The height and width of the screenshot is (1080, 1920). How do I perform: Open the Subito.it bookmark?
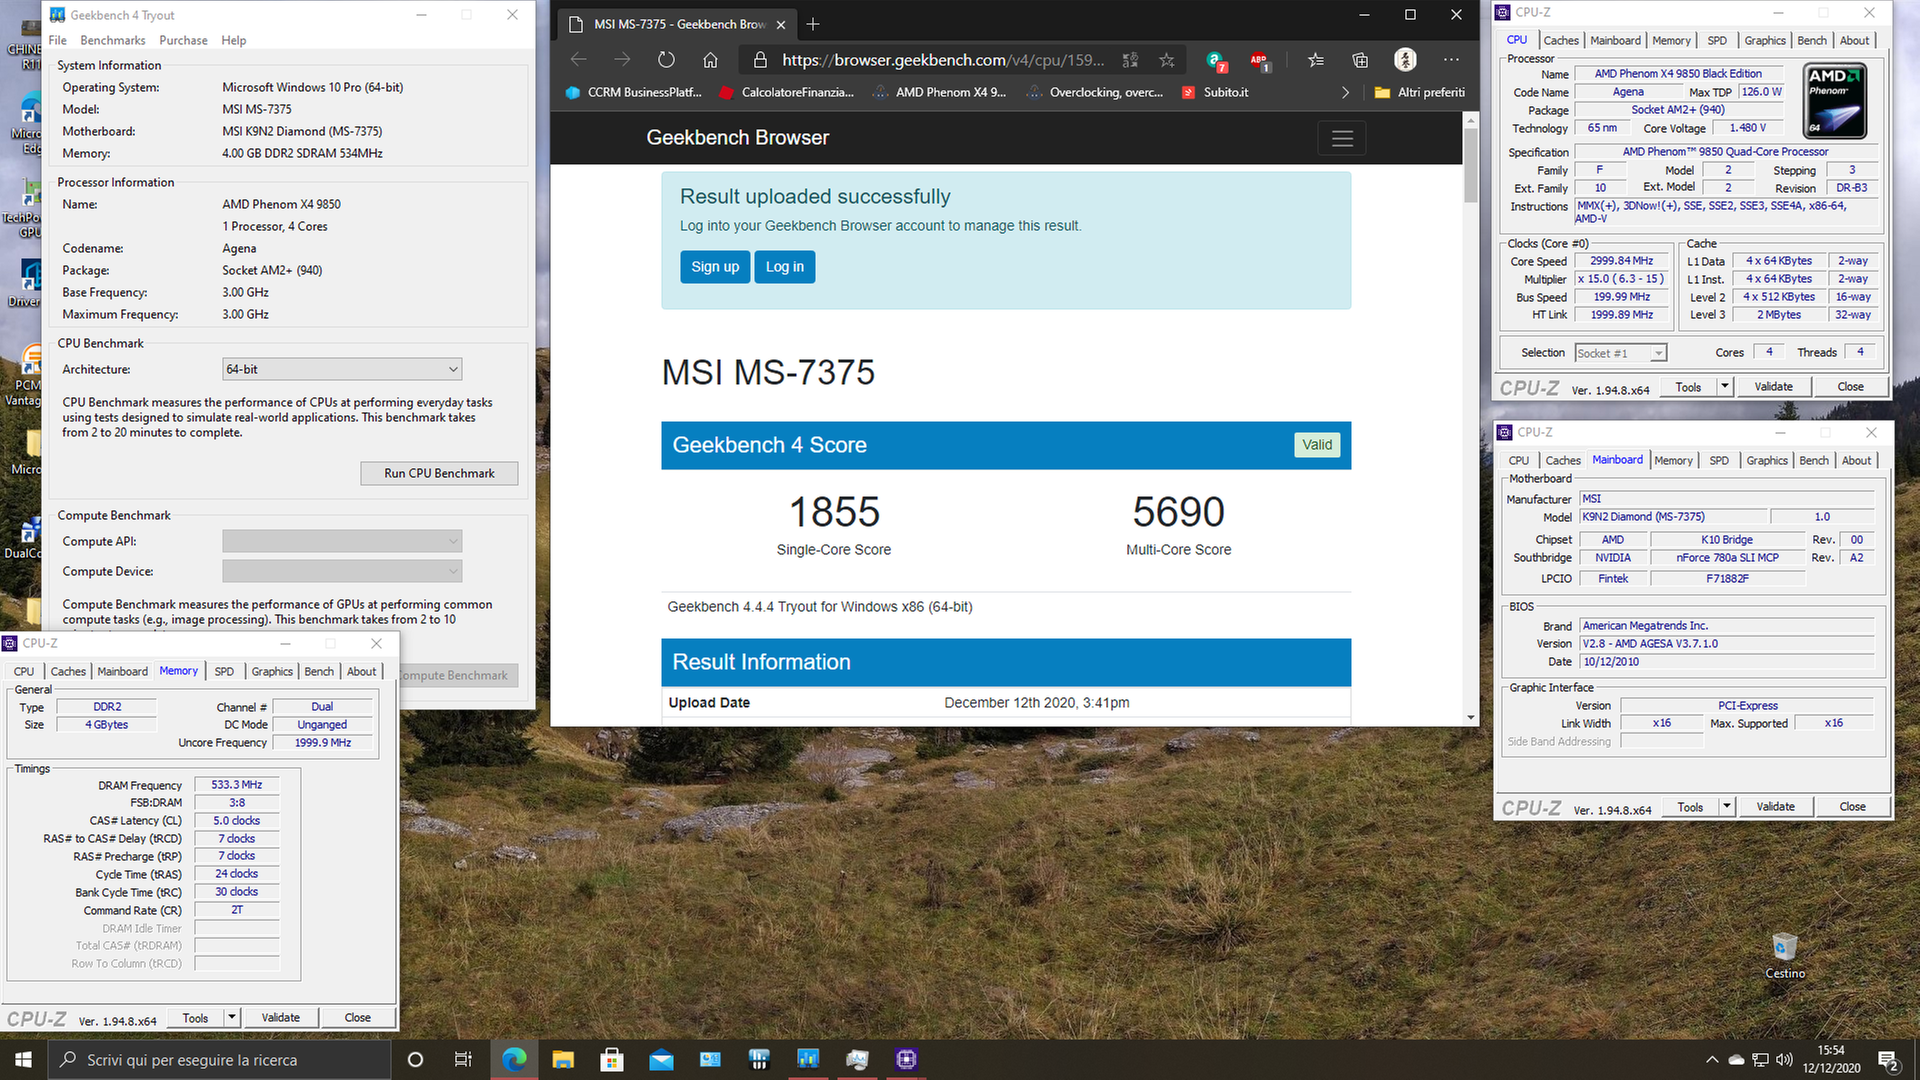(1215, 92)
